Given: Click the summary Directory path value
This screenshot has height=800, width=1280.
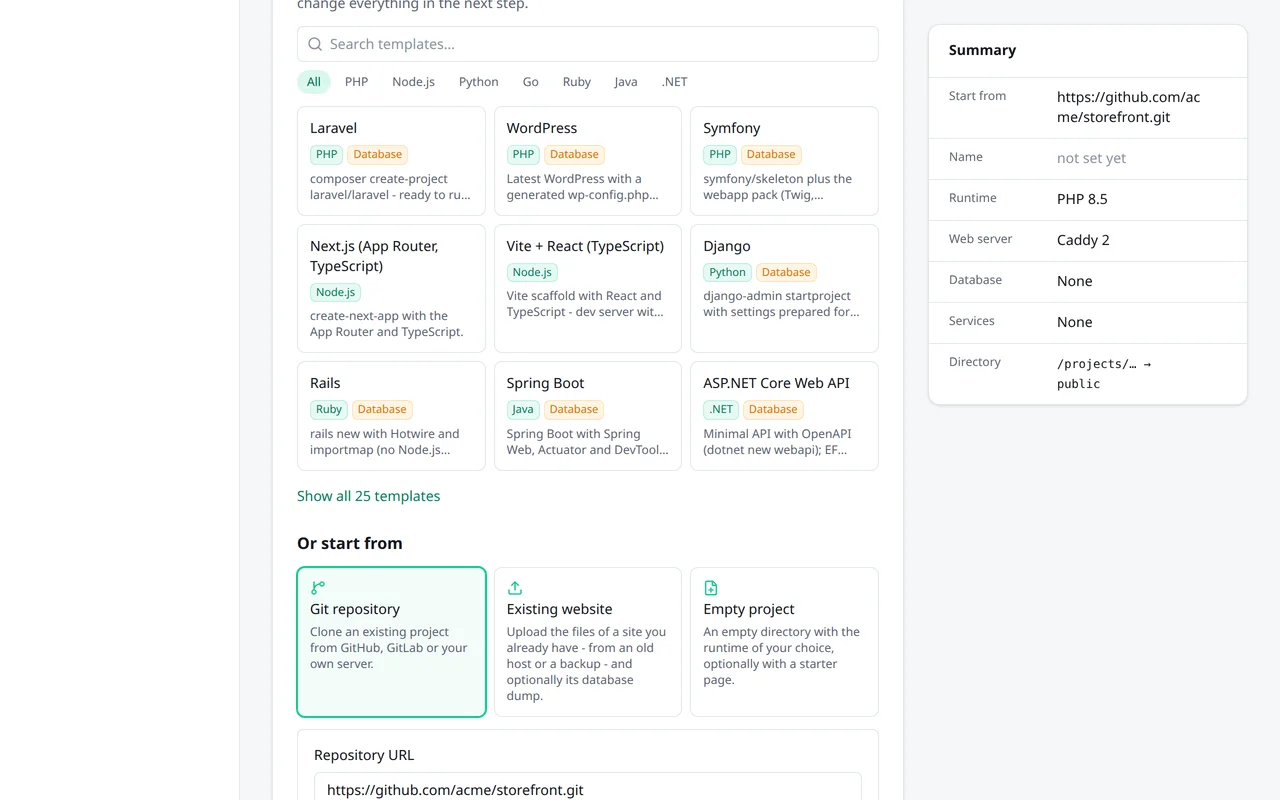Looking at the screenshot, I should pyautogui.click(x=1104, y=374).
